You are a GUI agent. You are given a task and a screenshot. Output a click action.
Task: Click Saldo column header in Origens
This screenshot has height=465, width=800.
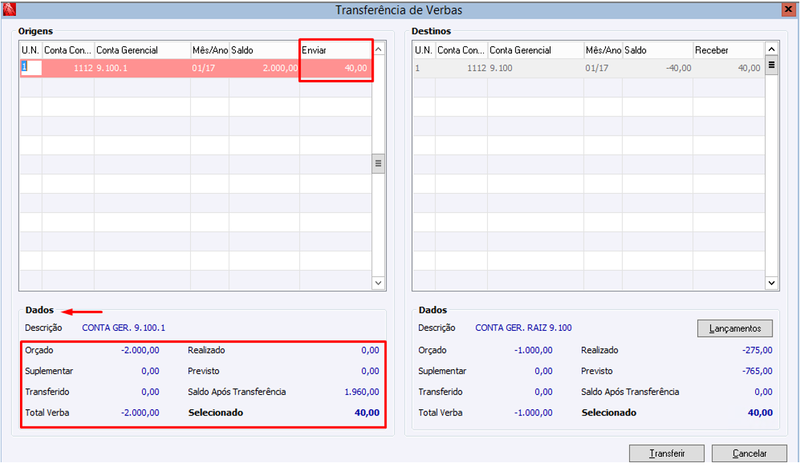[264, 50]
